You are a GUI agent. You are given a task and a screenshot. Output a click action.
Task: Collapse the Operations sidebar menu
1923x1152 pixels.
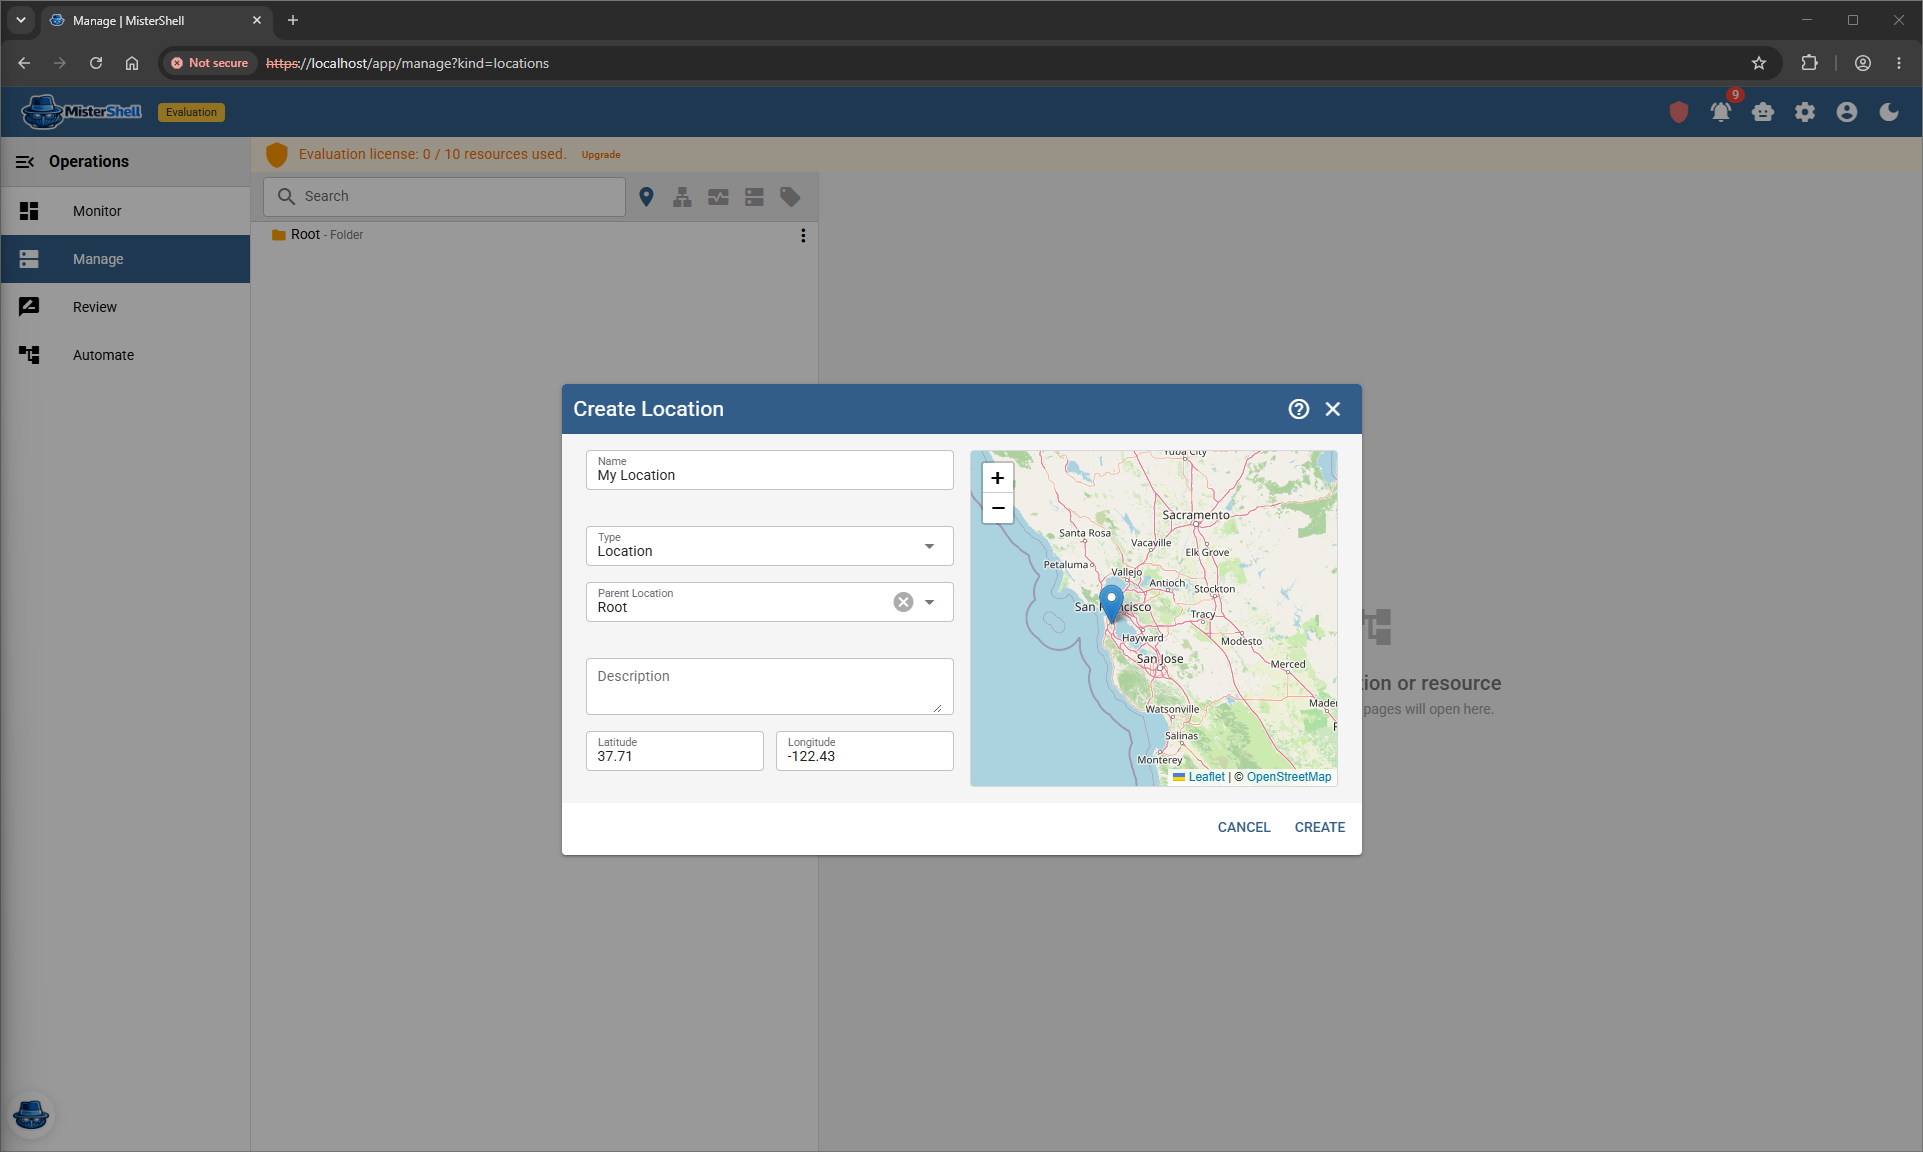coord(25,161)
